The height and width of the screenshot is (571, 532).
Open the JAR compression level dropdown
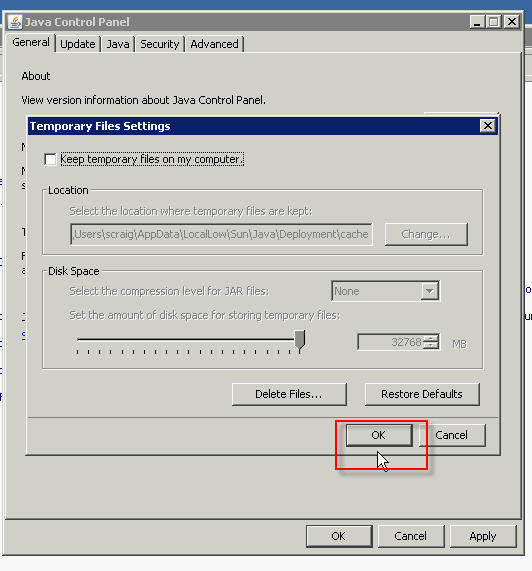(x=430, y=291)
